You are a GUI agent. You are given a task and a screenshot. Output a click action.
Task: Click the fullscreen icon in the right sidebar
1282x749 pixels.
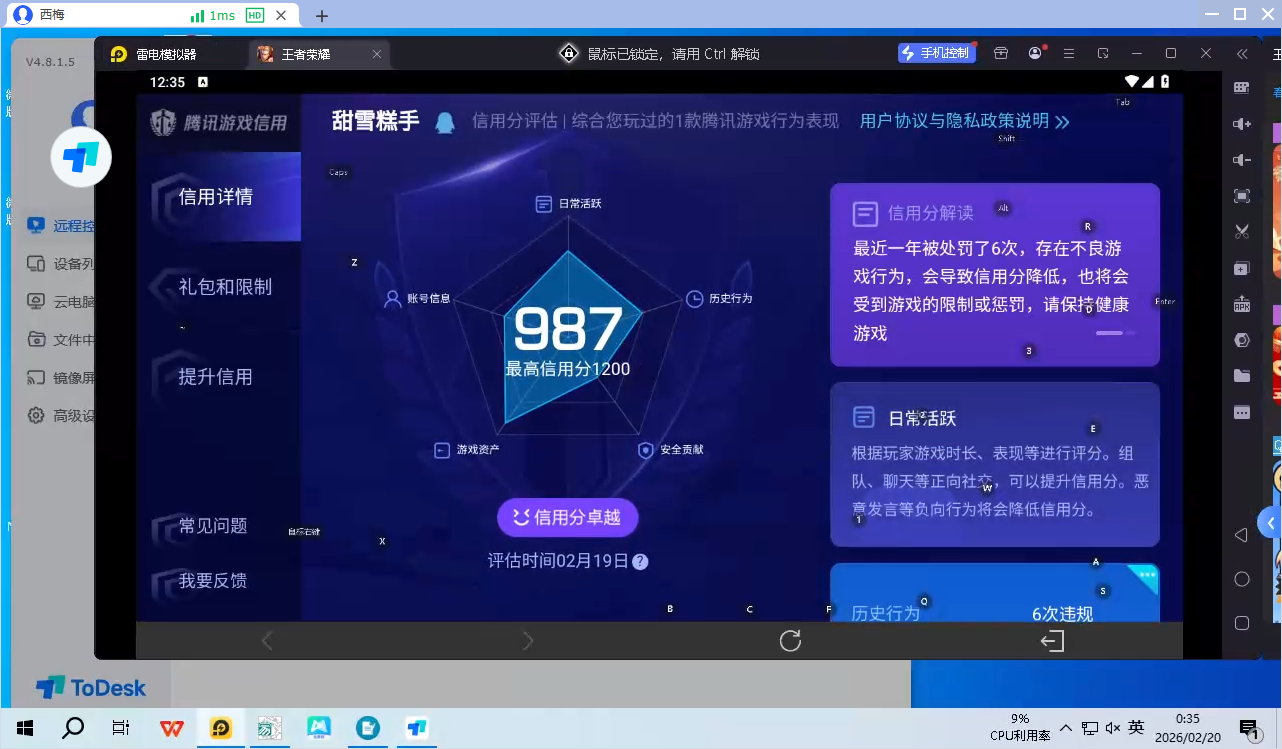coord(1242,195)
